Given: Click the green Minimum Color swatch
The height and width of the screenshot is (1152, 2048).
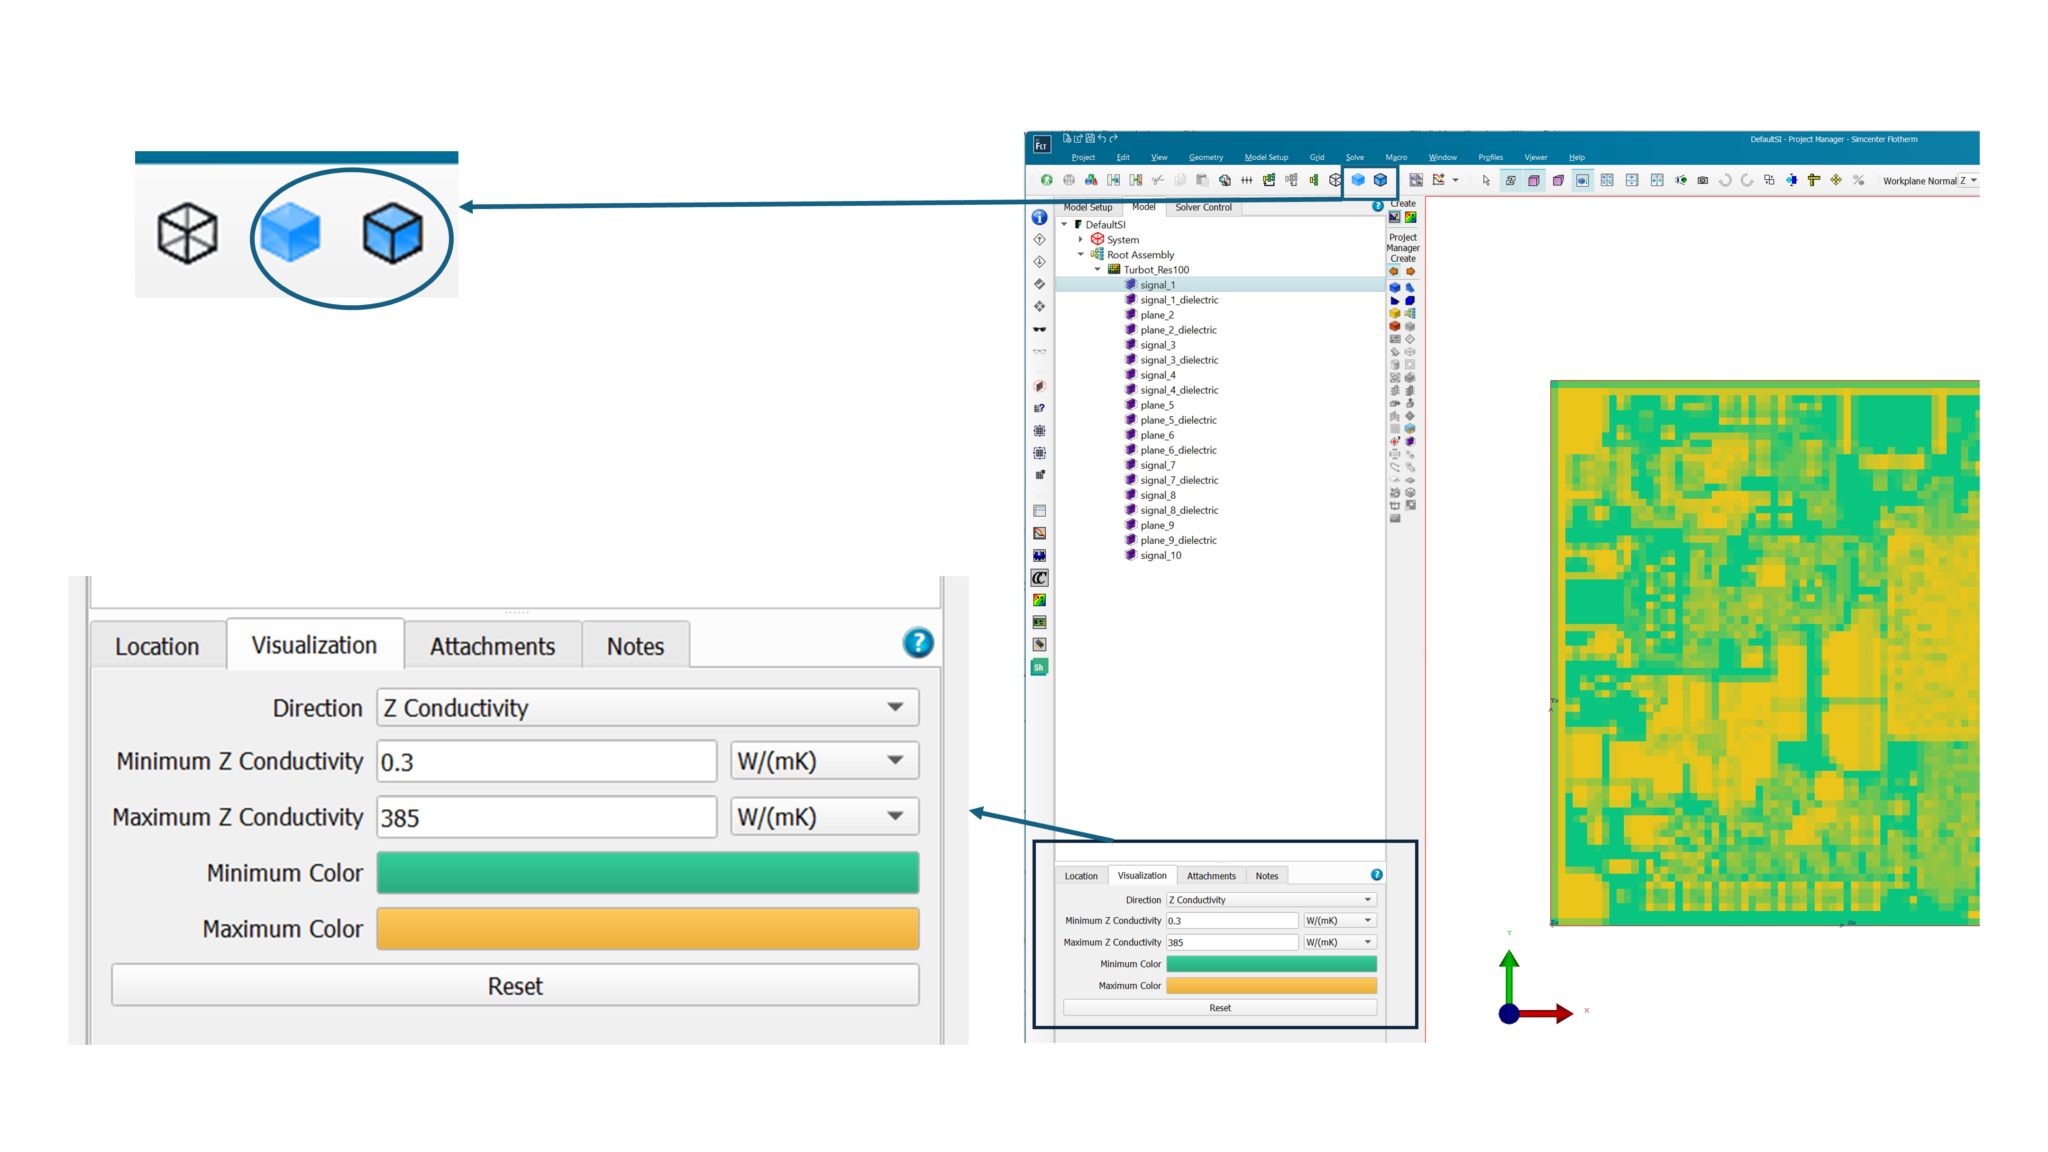Looking at the screenshot, I should point(646,872).
